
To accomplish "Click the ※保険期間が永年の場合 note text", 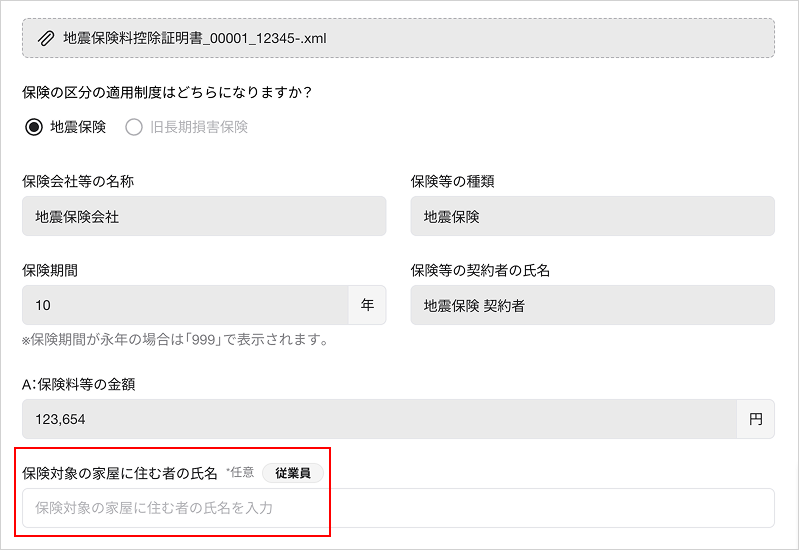I will (x=176, y=340).
